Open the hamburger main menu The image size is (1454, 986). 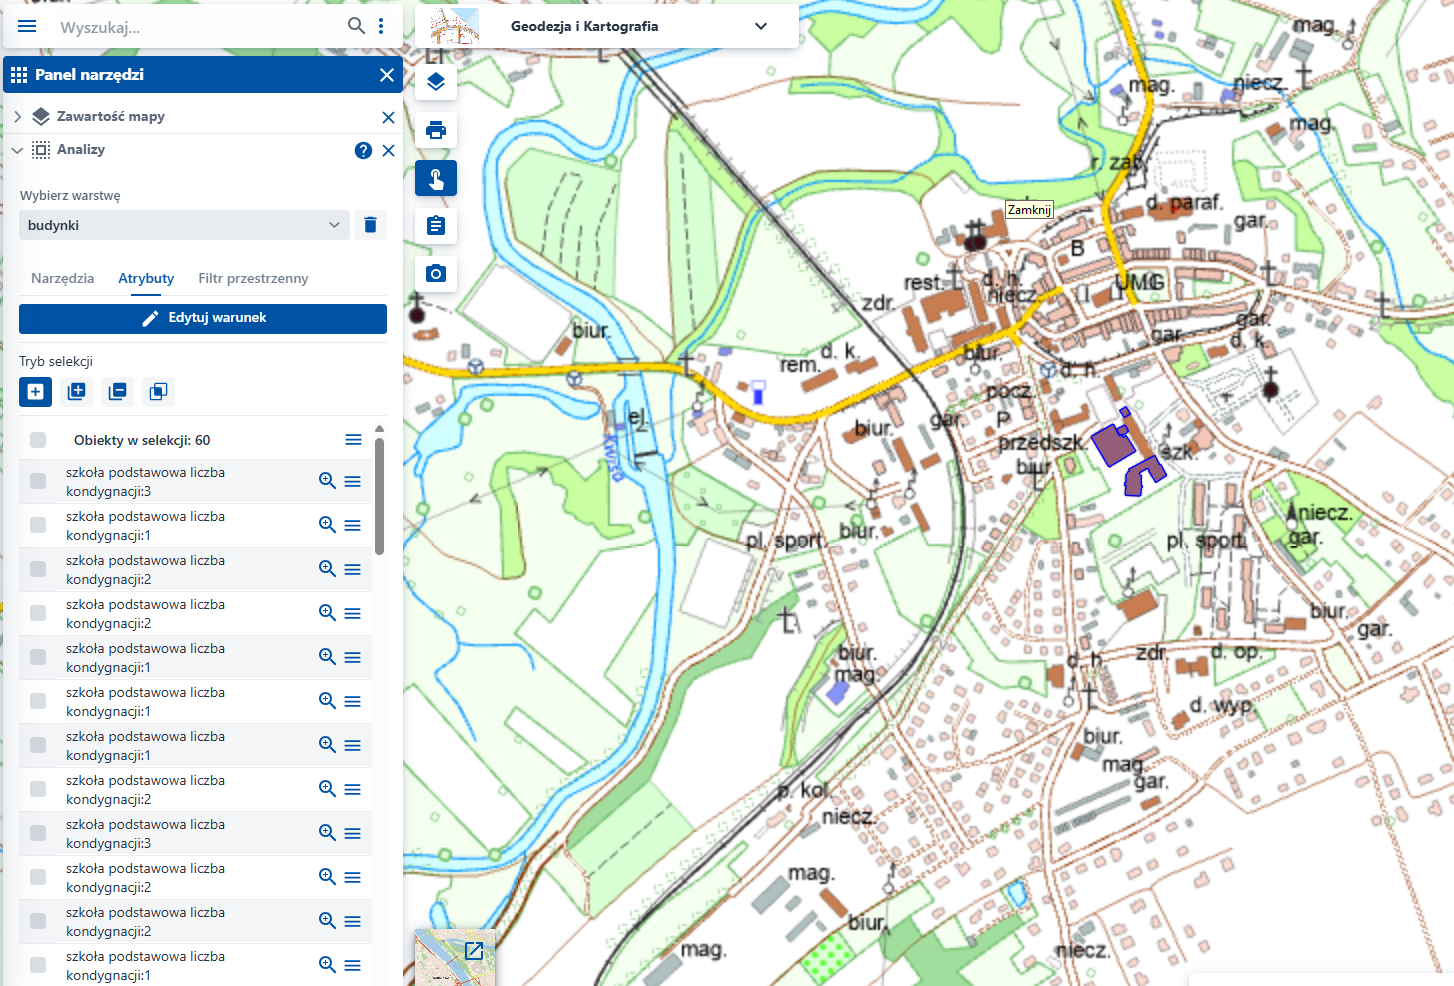click(27, 26)
